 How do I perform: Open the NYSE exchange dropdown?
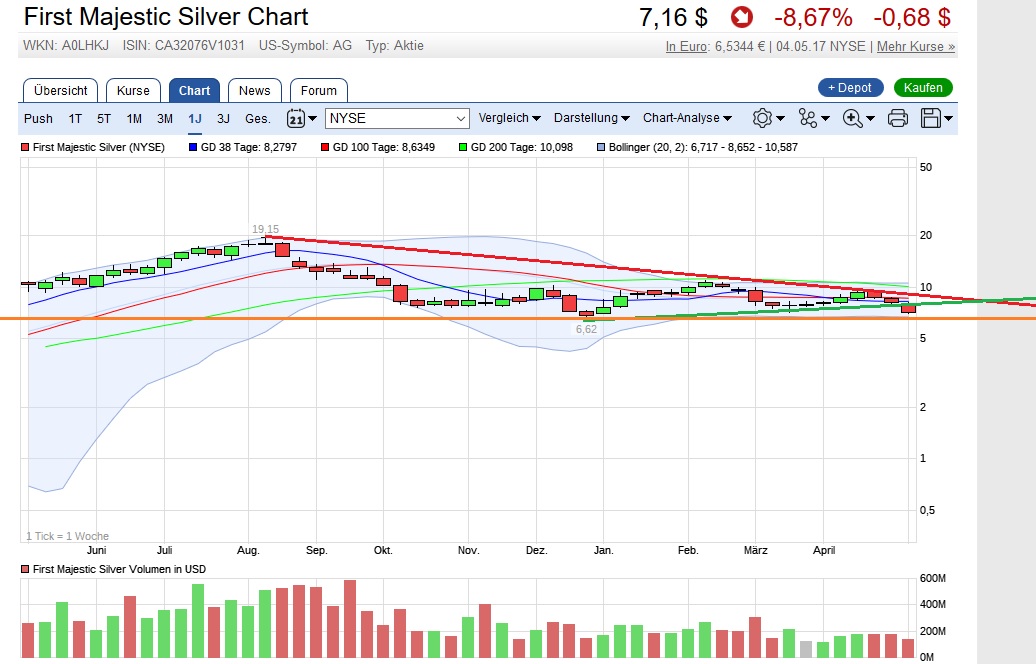tap(397, 118)
